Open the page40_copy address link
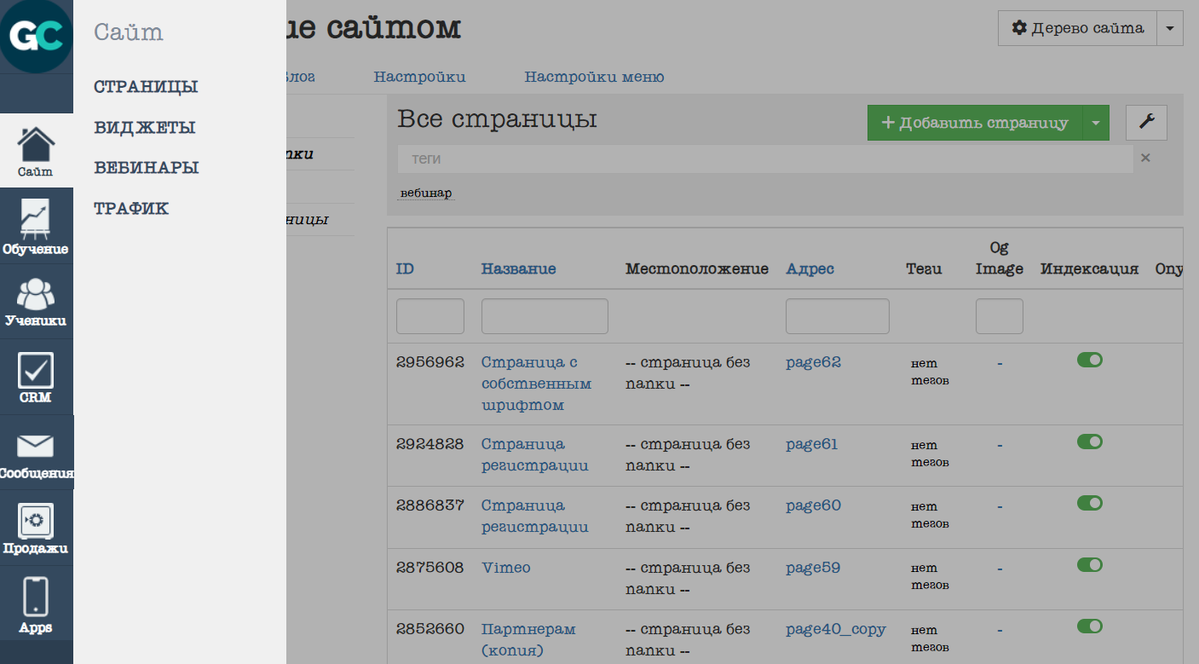The image size is (1199, 664). (836, 629)
